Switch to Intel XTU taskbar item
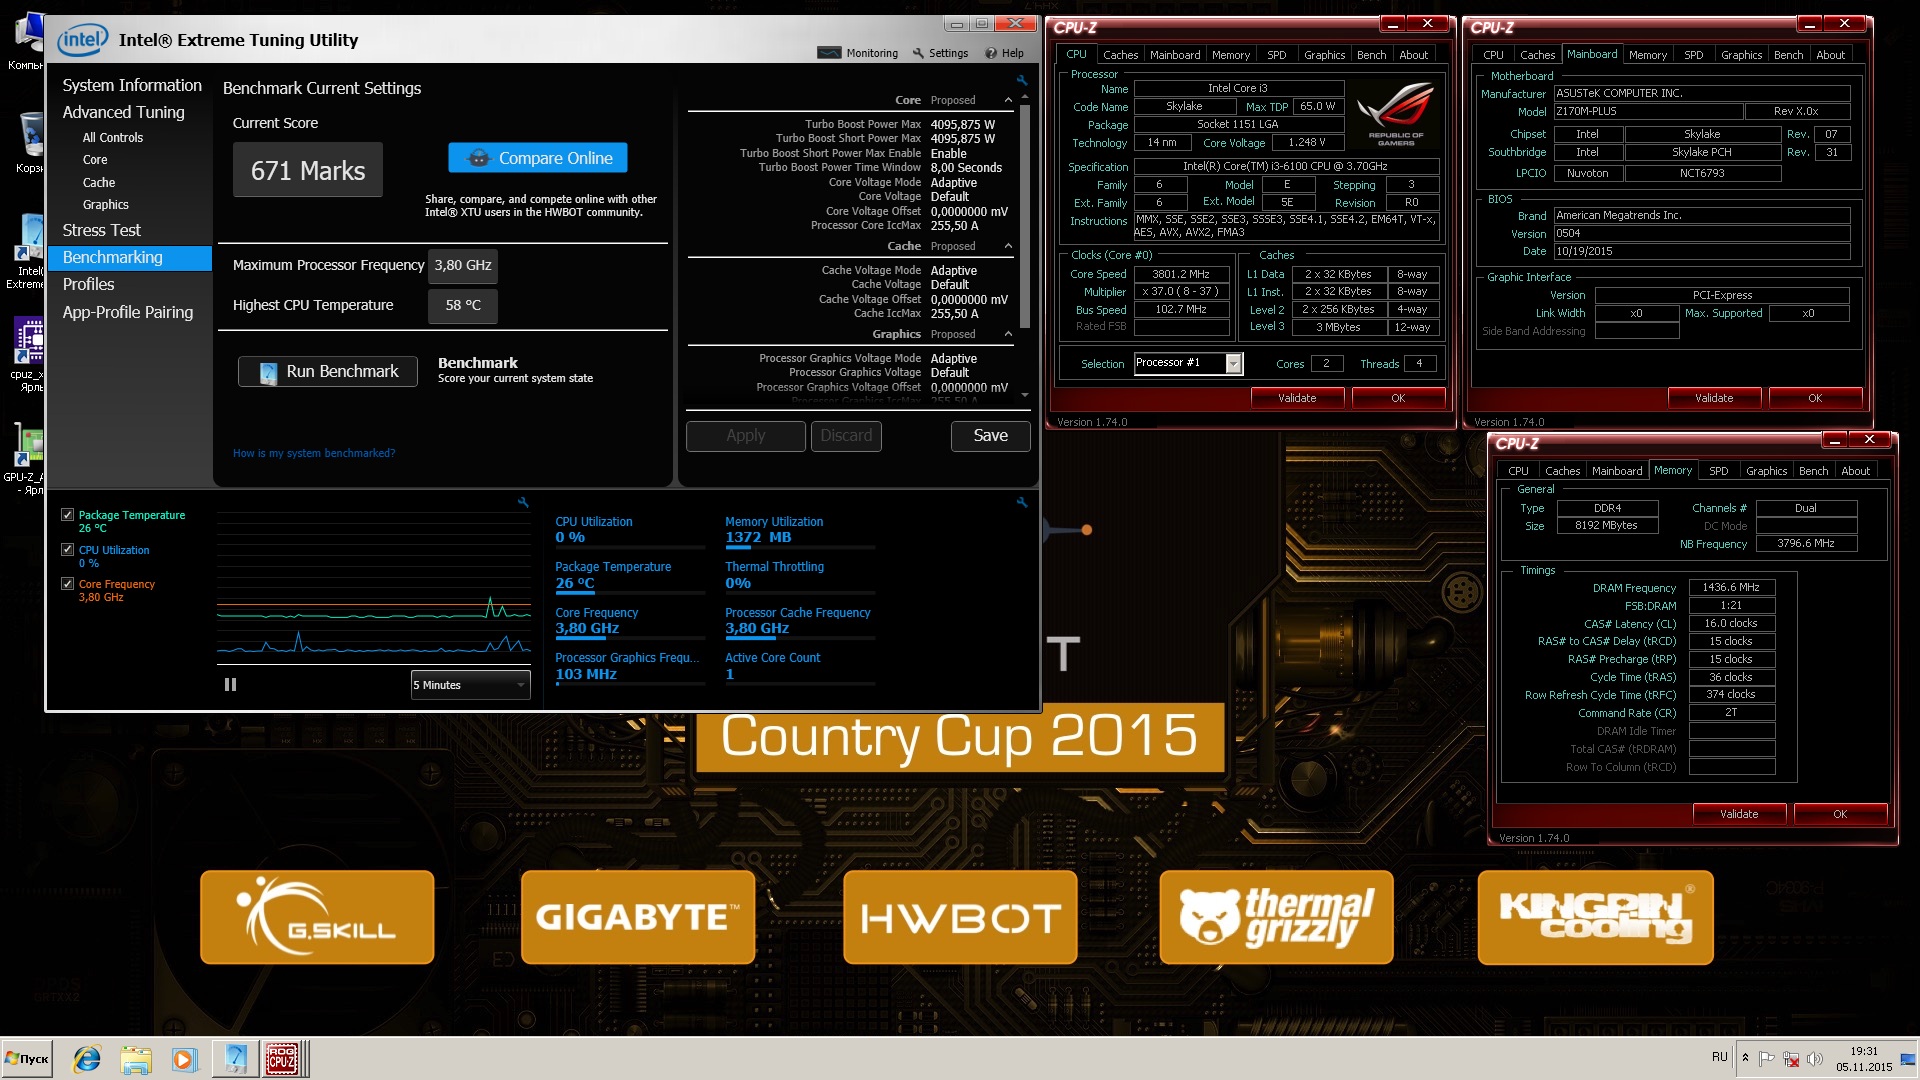The image size is (1920, 1080). pyautogui.click(x=235, y=1059)
